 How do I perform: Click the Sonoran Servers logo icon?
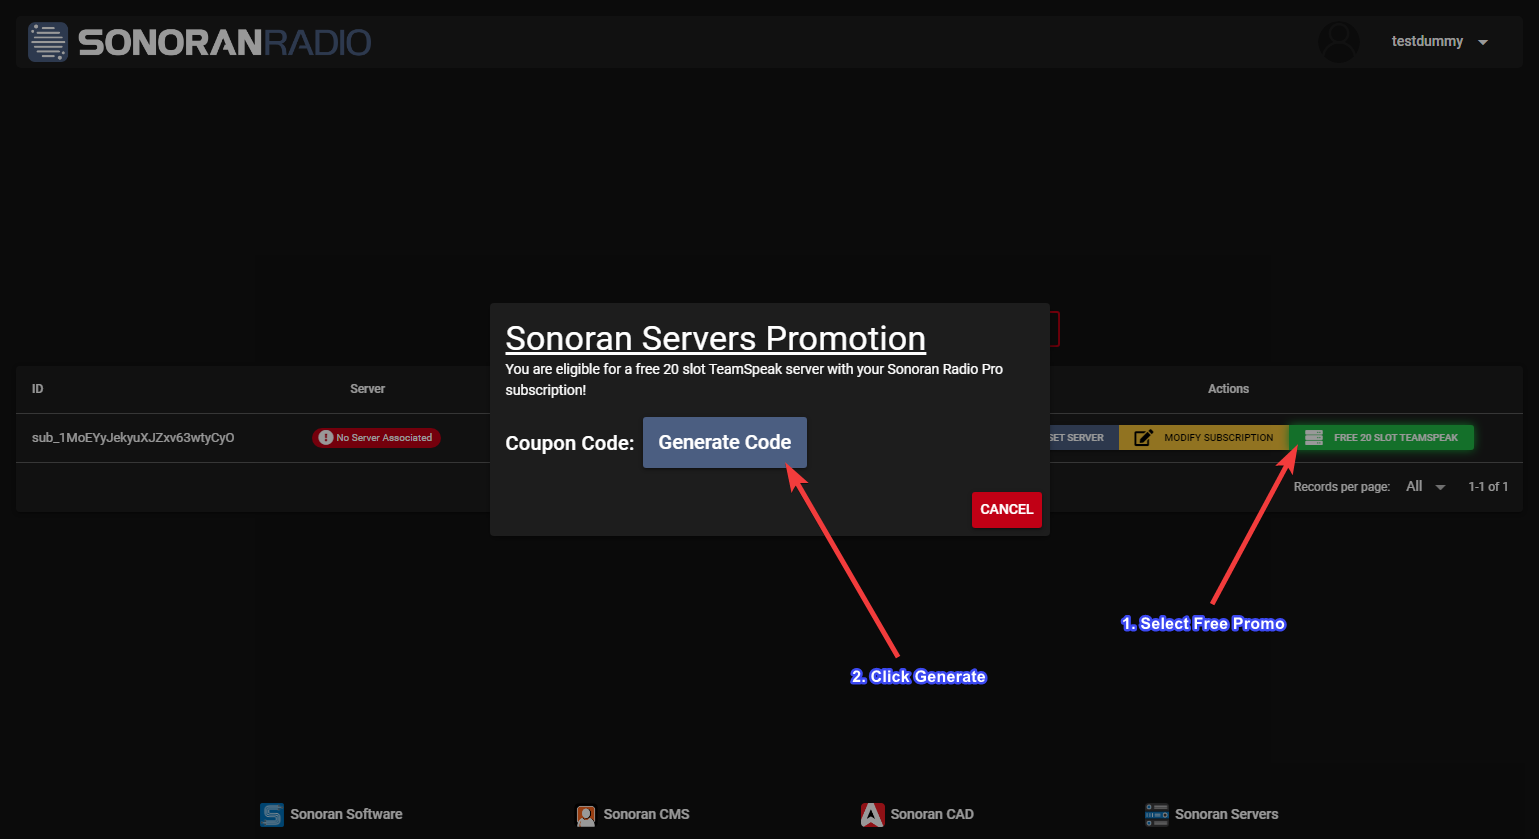pos(1156,815)
